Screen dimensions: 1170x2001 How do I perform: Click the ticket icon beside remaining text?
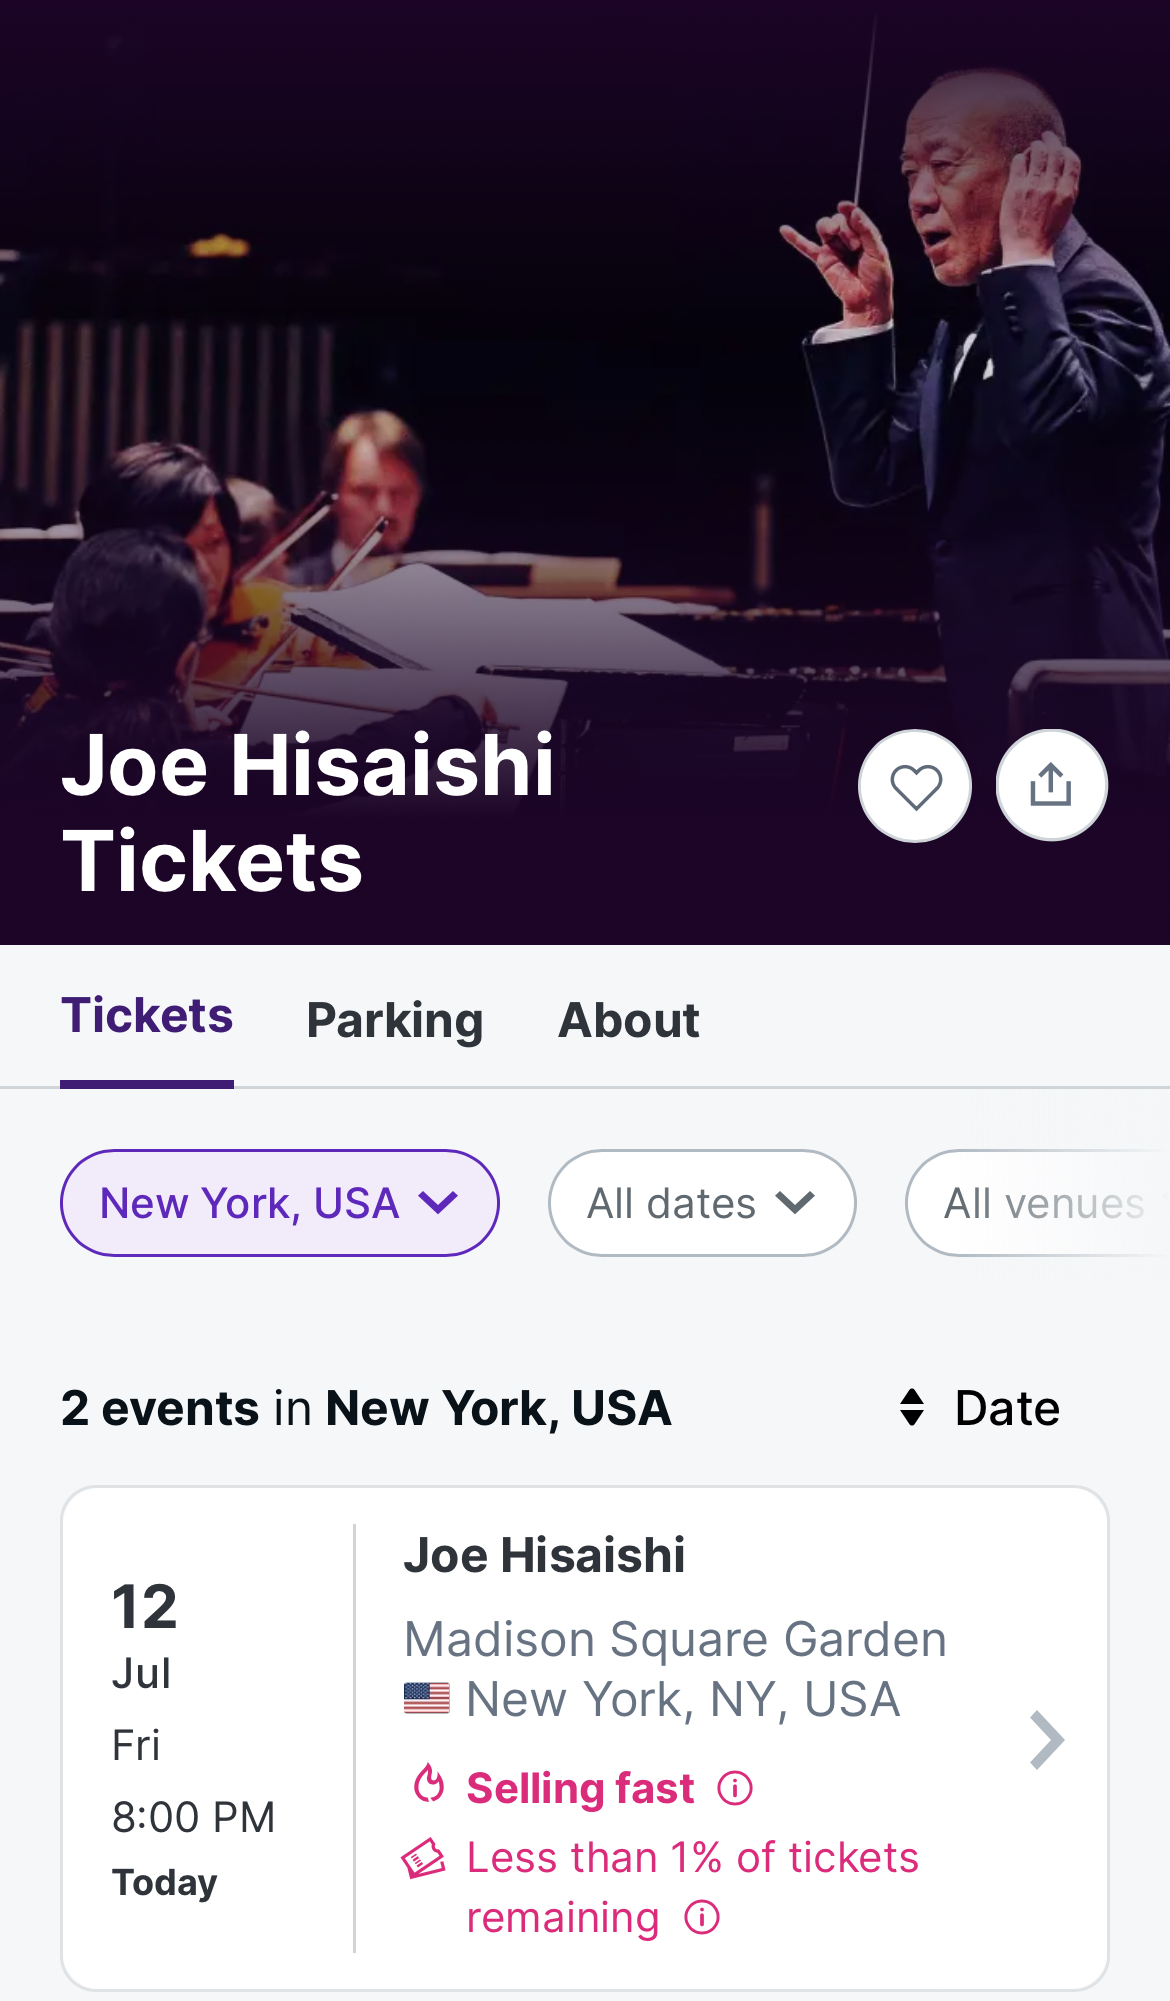tap(424, 1859)
